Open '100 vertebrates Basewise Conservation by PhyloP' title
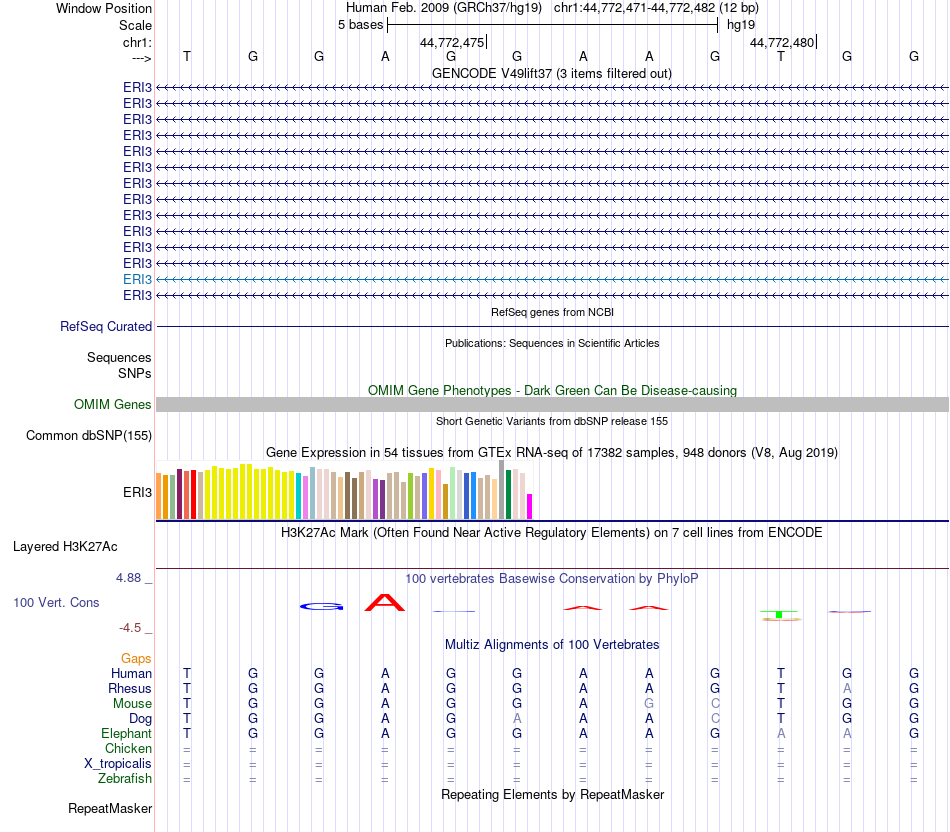Screen dimensions: 950x832 (x=552, y=579)
